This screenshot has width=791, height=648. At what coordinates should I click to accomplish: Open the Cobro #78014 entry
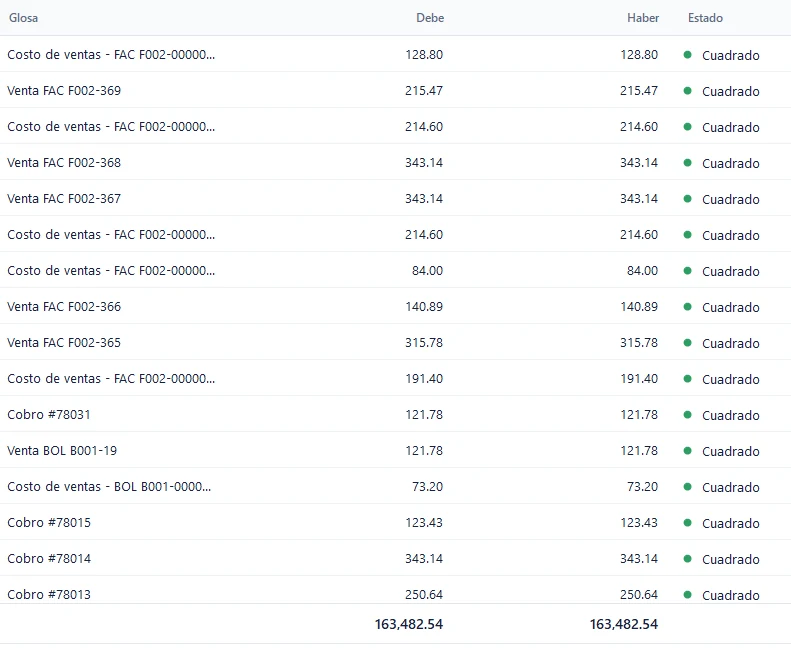tap(49, 559)
